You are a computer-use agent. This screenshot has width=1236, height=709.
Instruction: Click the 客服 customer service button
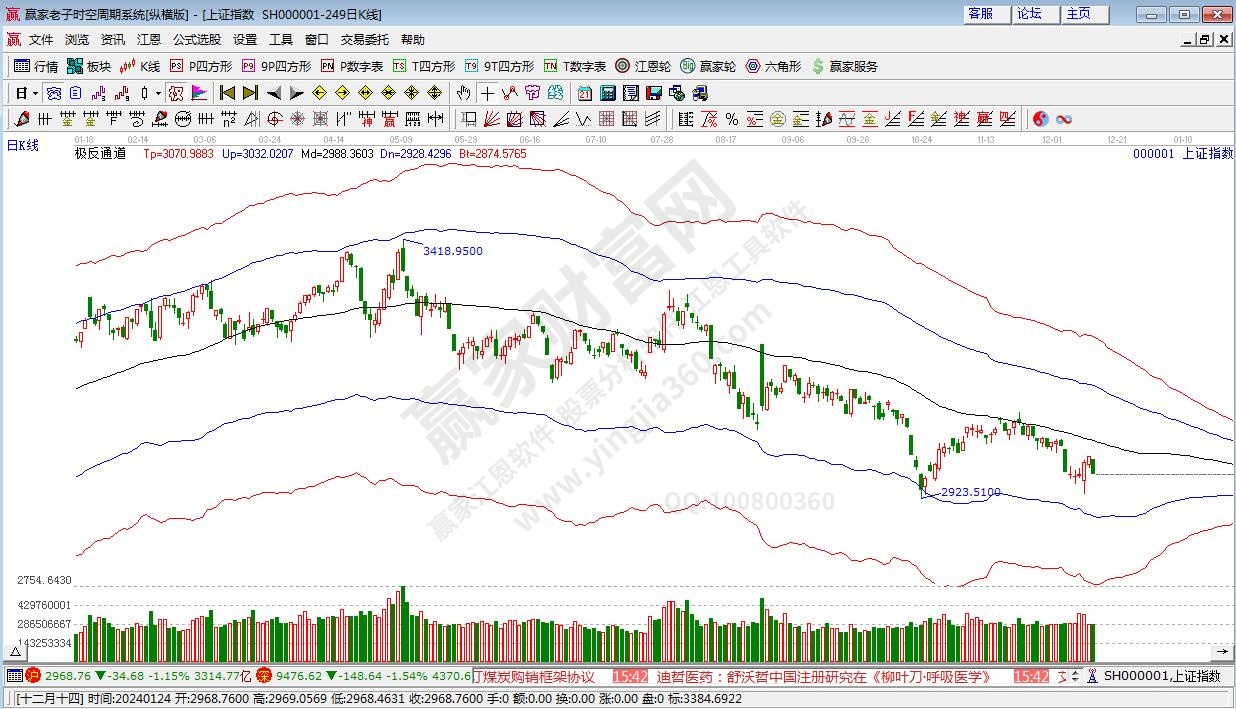[980, 14]
